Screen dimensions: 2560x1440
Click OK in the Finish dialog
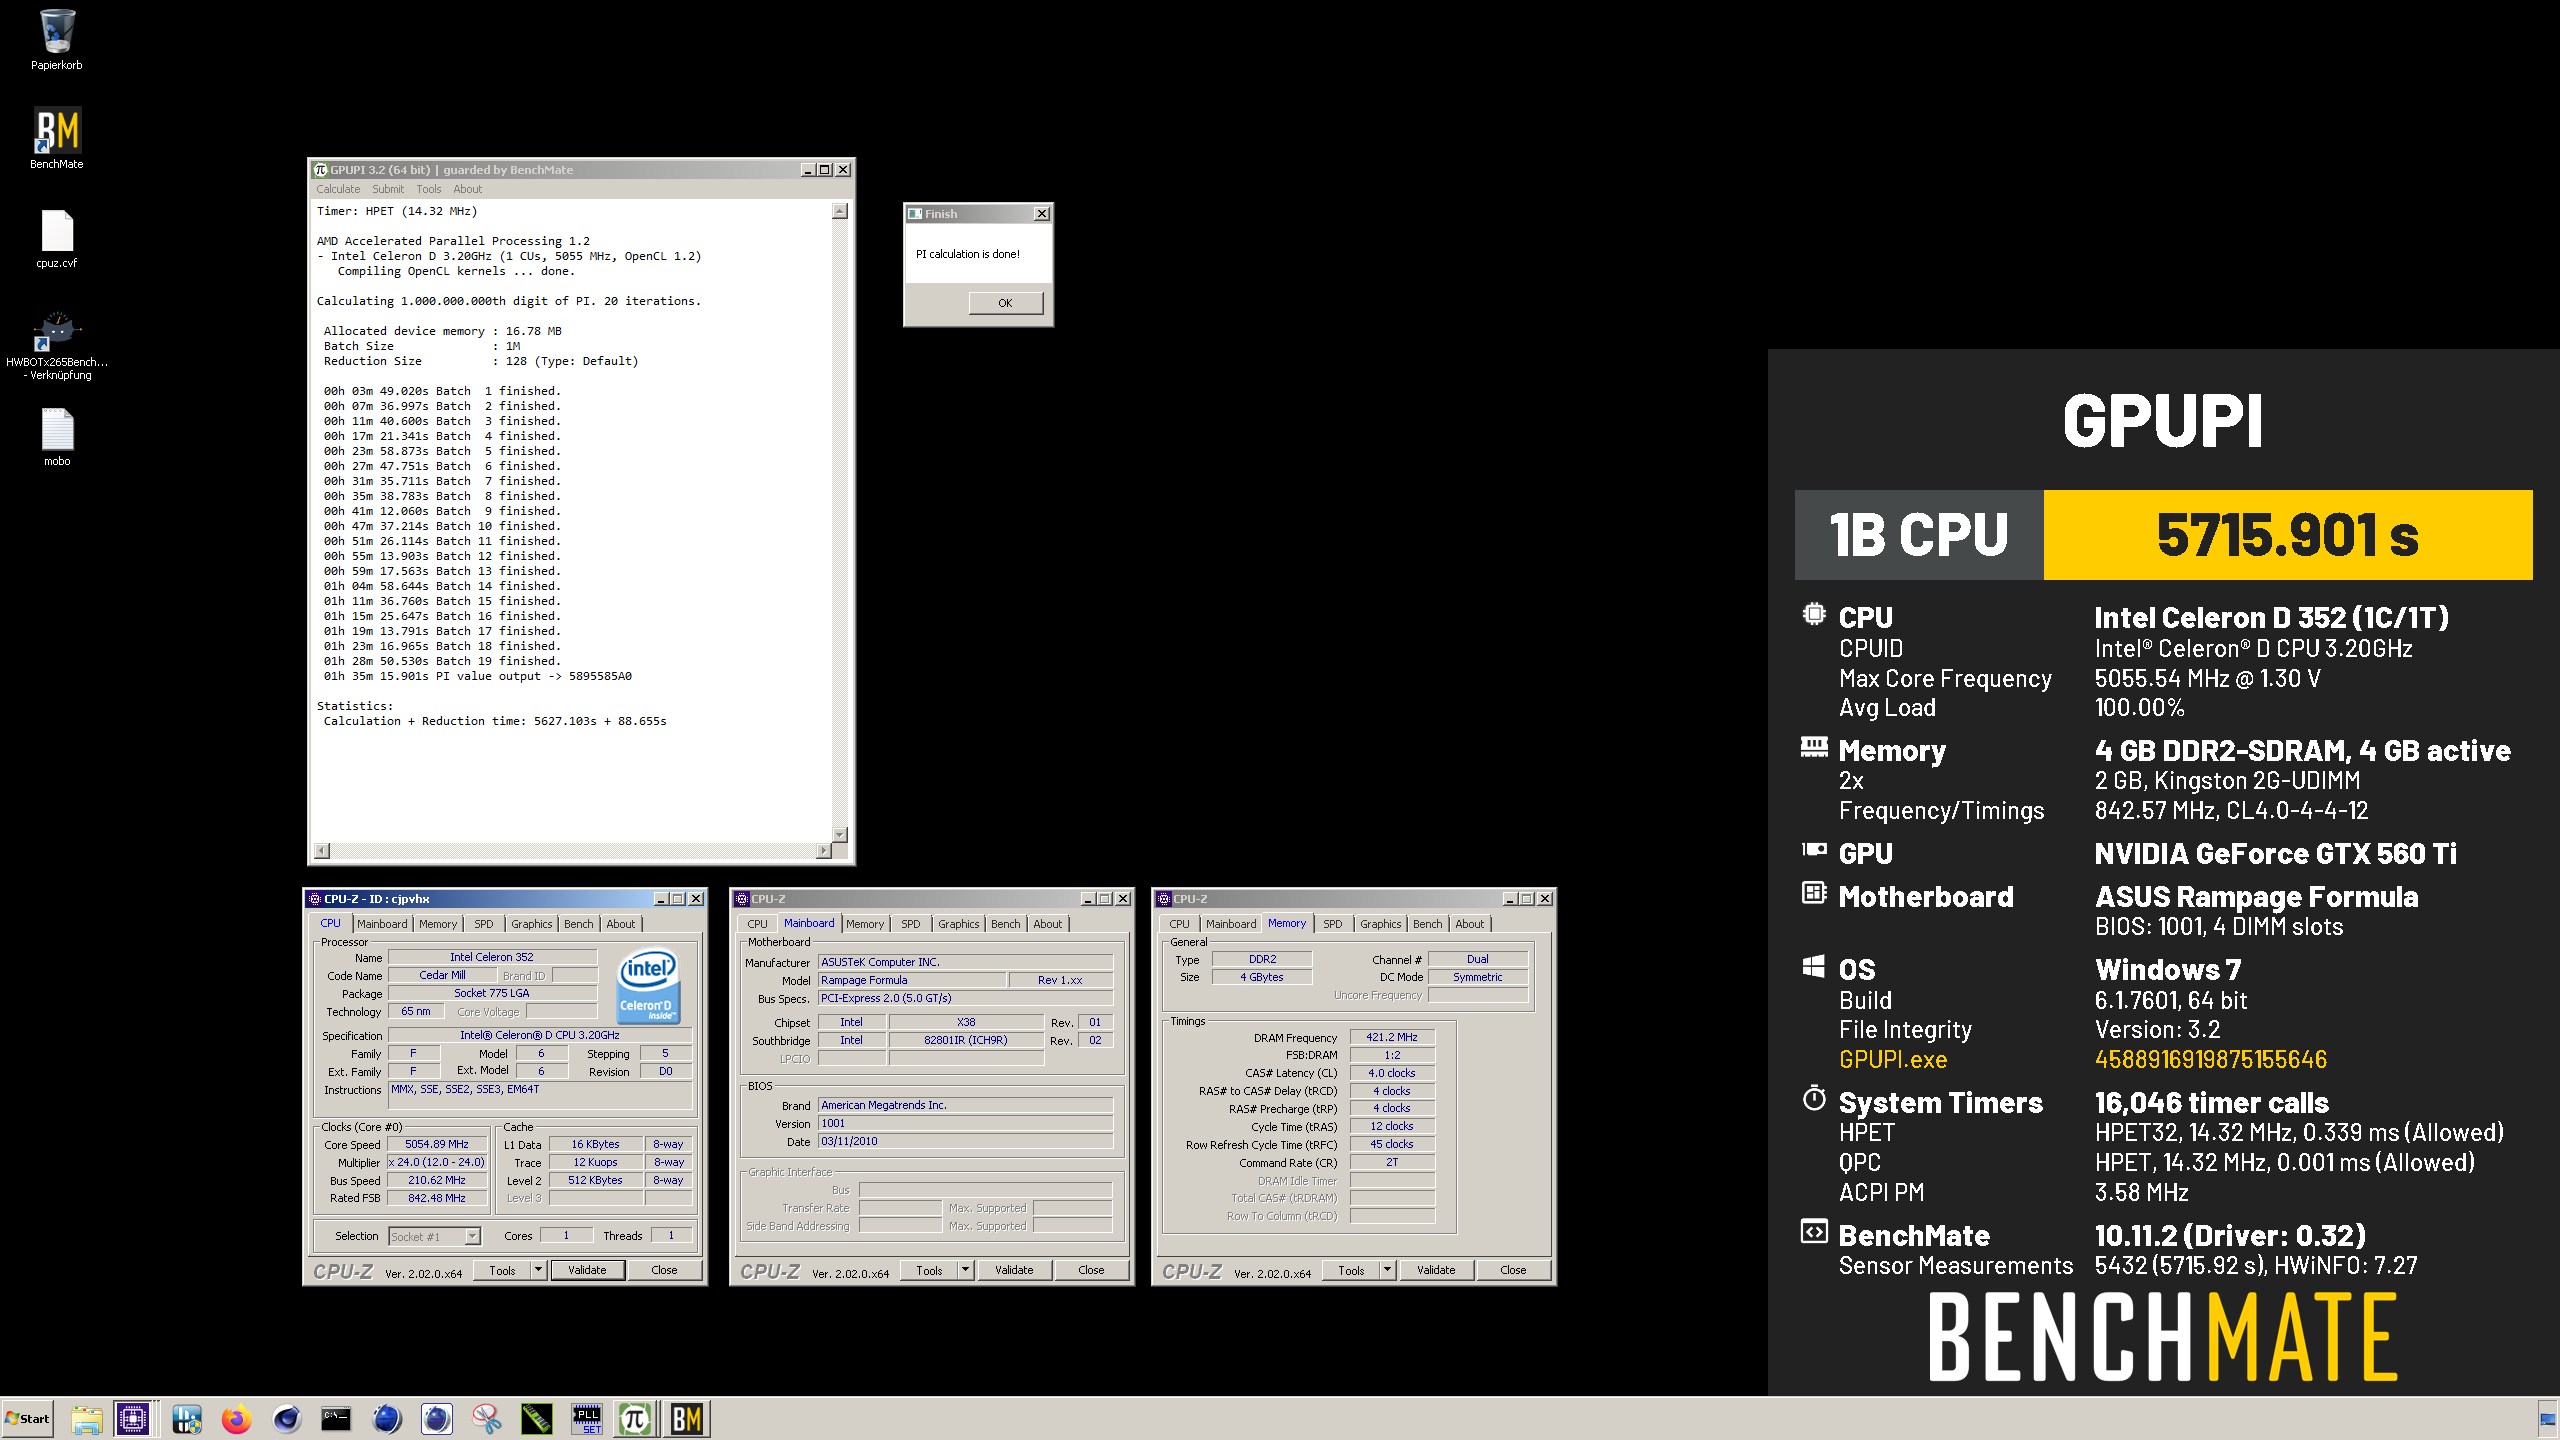pyautogui.click(x=1005, y=303)
